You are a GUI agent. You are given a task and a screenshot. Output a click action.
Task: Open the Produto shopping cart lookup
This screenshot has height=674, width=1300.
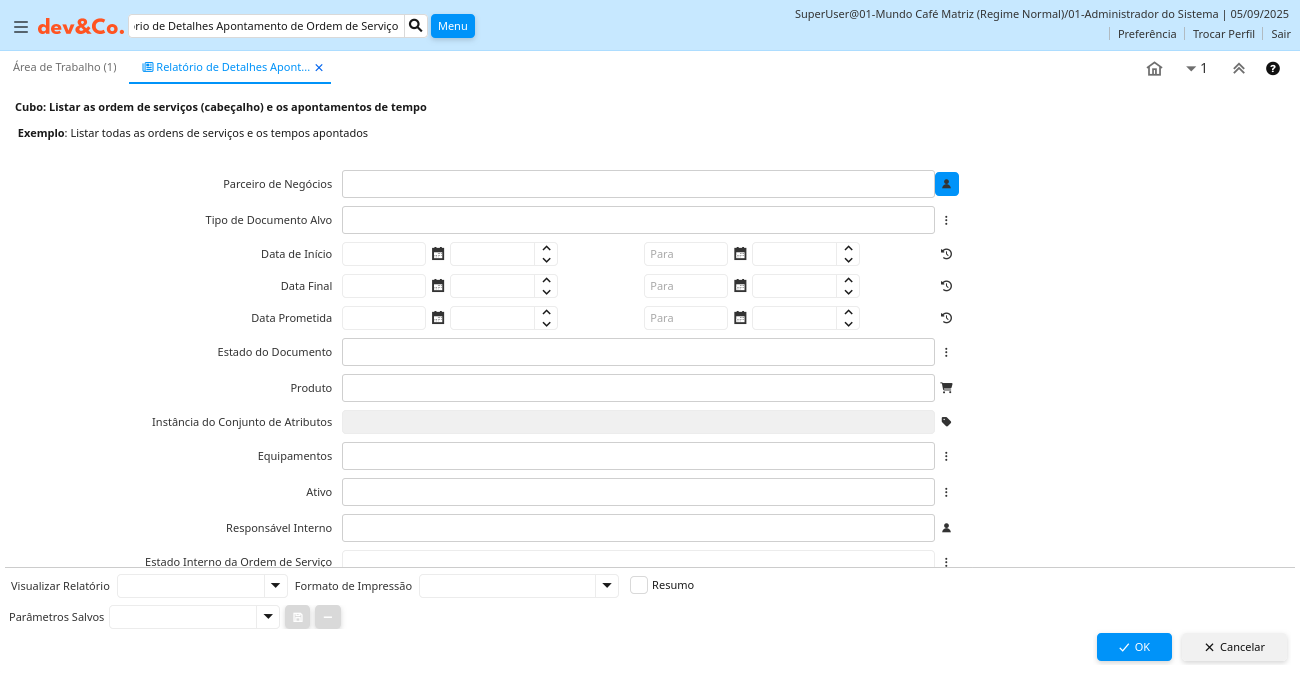click(x=946, y=387)
